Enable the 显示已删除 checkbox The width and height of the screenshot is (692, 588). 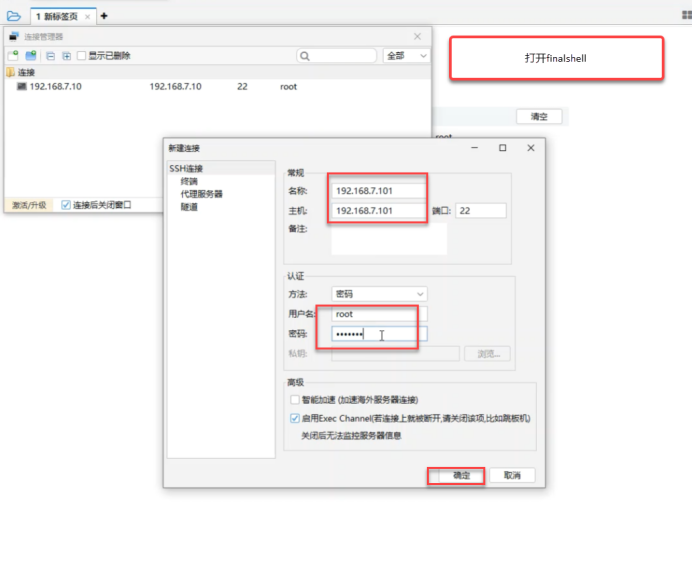coord(83,56)
